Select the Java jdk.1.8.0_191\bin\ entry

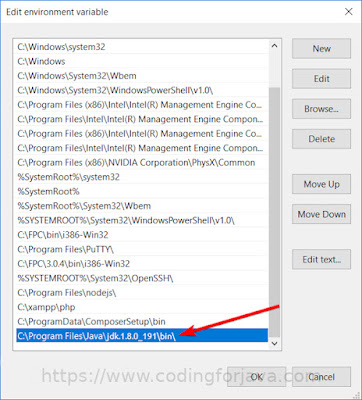click(142, 336)
